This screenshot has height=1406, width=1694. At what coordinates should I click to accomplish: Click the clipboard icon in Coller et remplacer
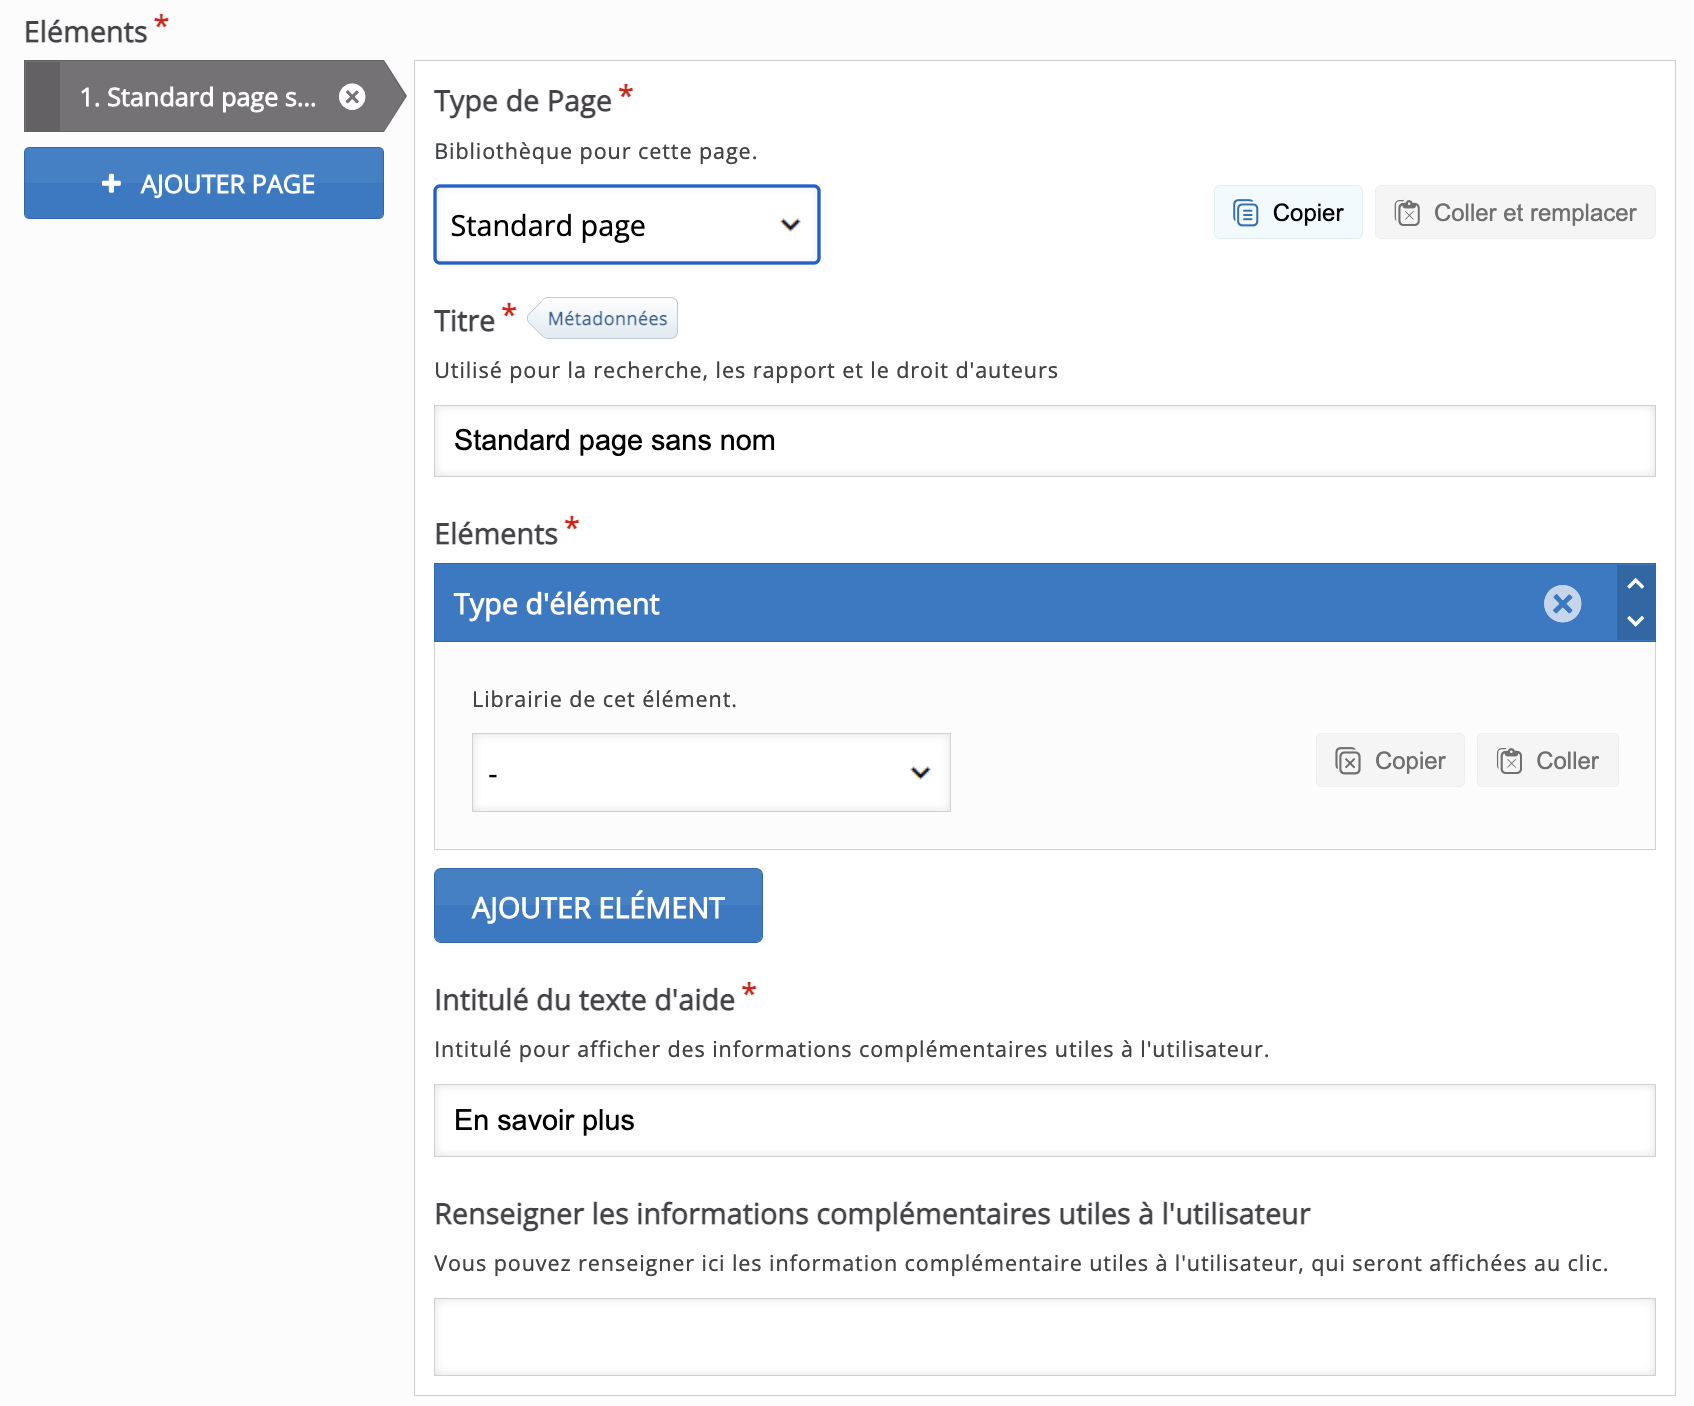[x=1407, y=213]
